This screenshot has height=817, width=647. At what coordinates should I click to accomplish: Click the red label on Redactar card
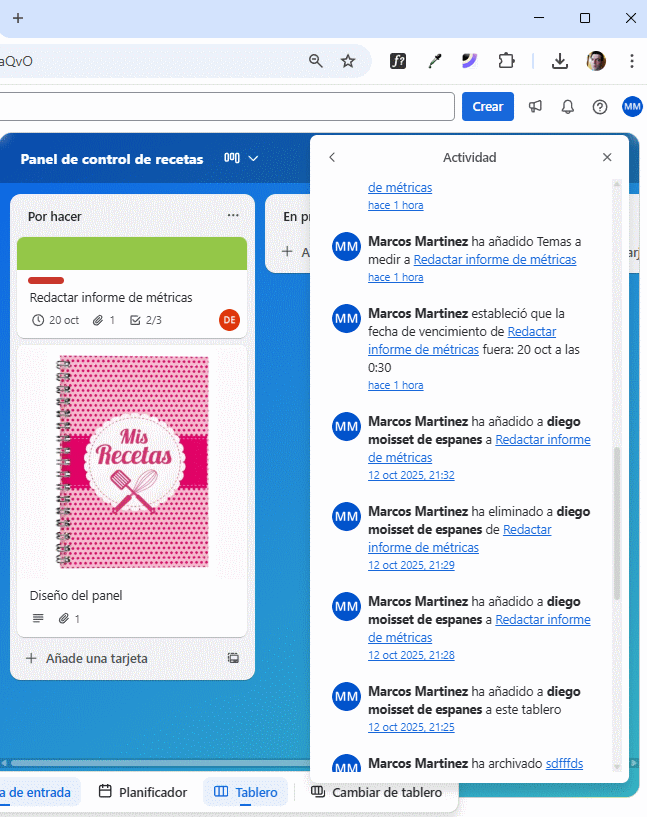coord(46,280)
